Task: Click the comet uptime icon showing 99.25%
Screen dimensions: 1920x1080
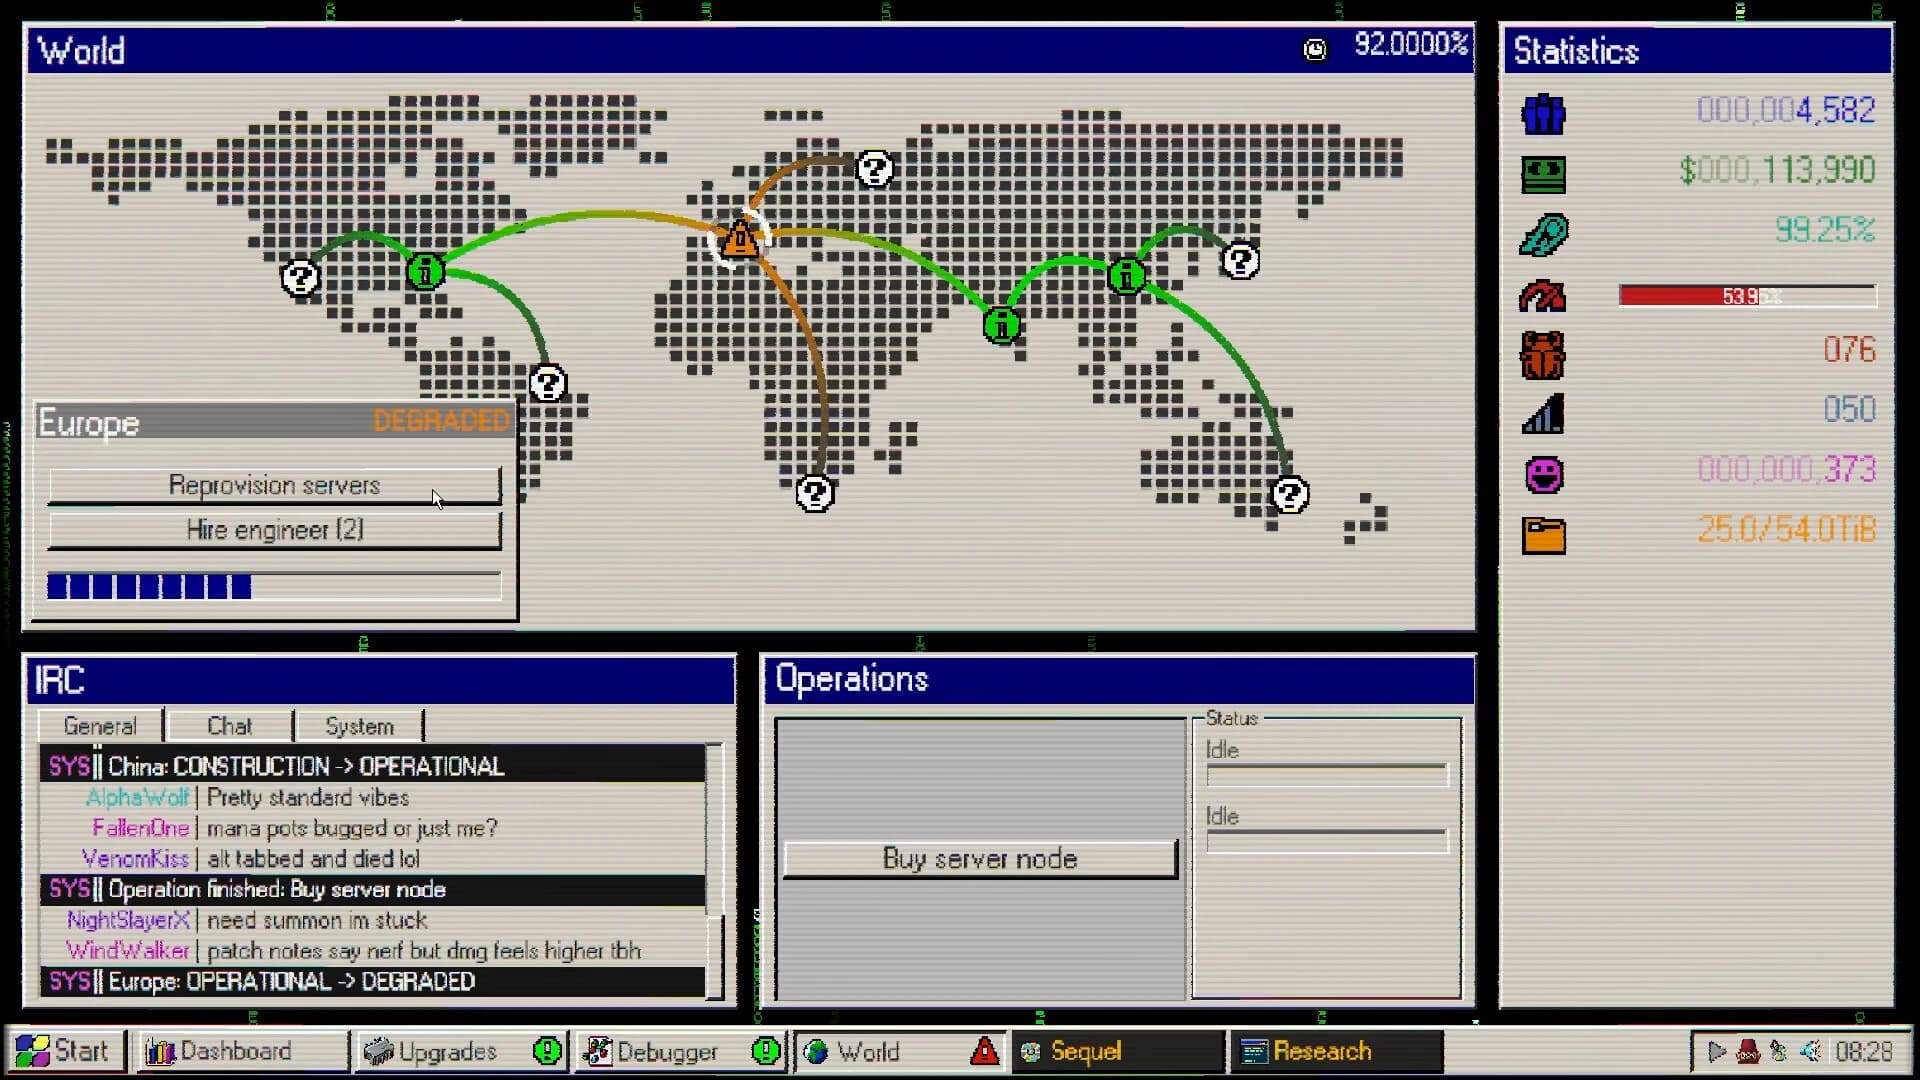Action: 1543,233
